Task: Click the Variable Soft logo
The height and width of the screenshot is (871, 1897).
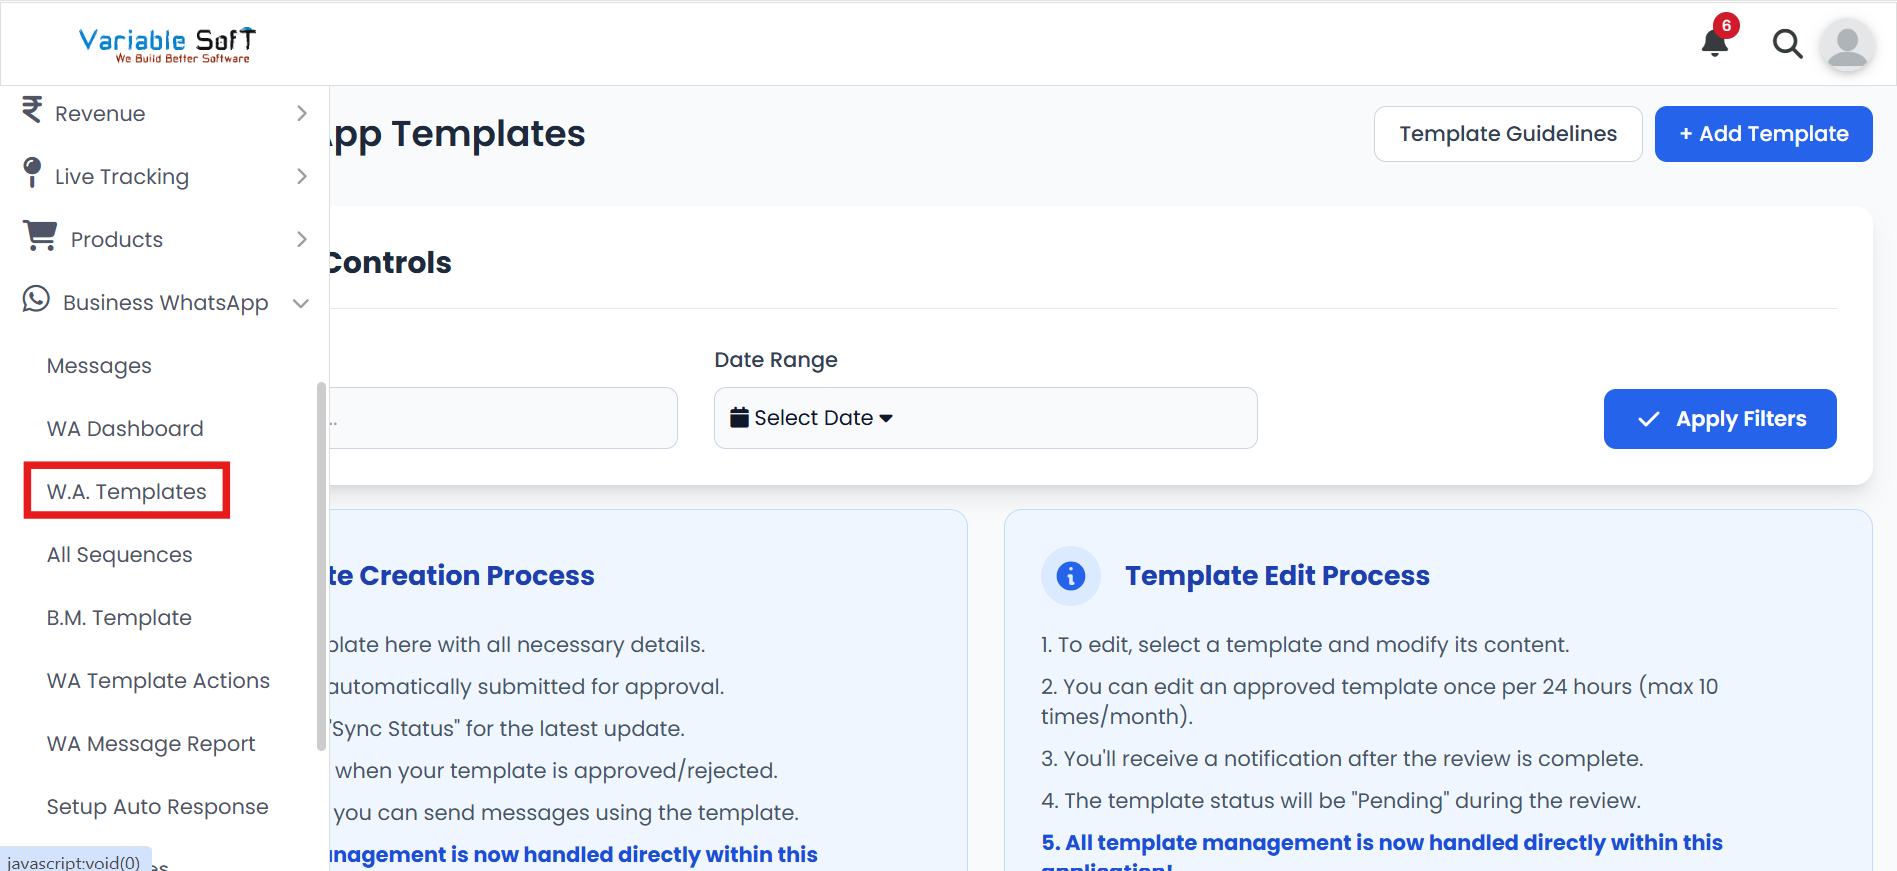Action: [167, 44]
